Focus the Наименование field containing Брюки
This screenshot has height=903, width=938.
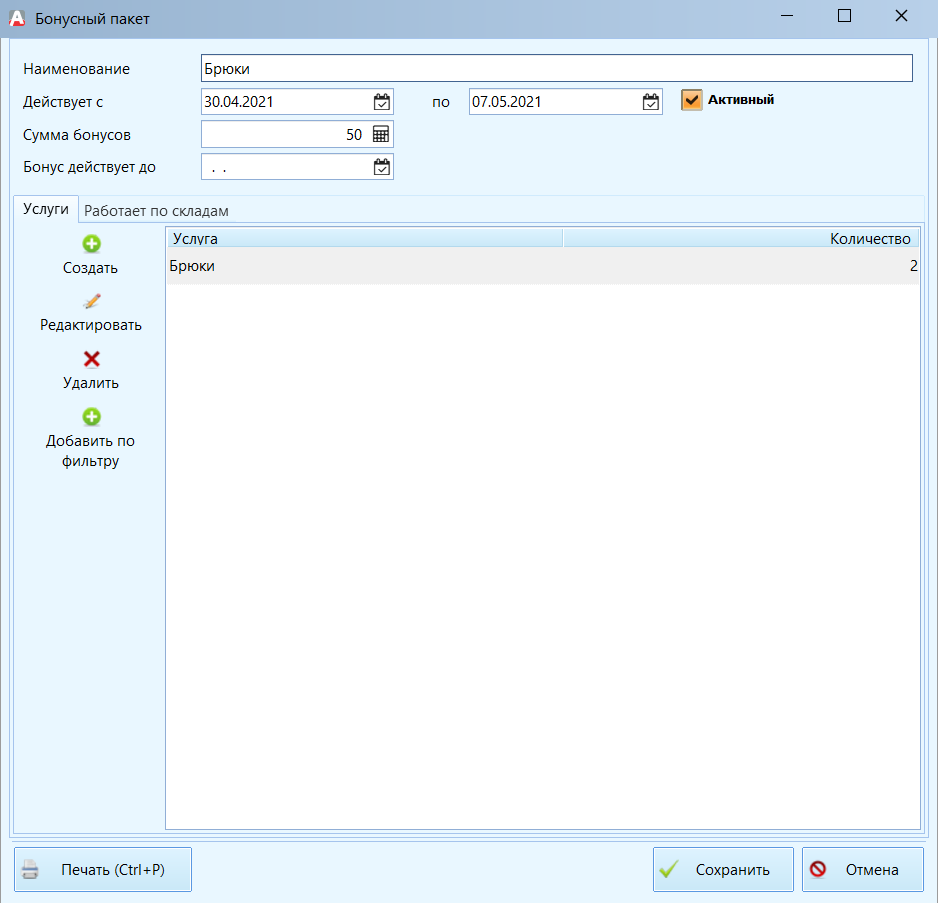pos(556,68)
